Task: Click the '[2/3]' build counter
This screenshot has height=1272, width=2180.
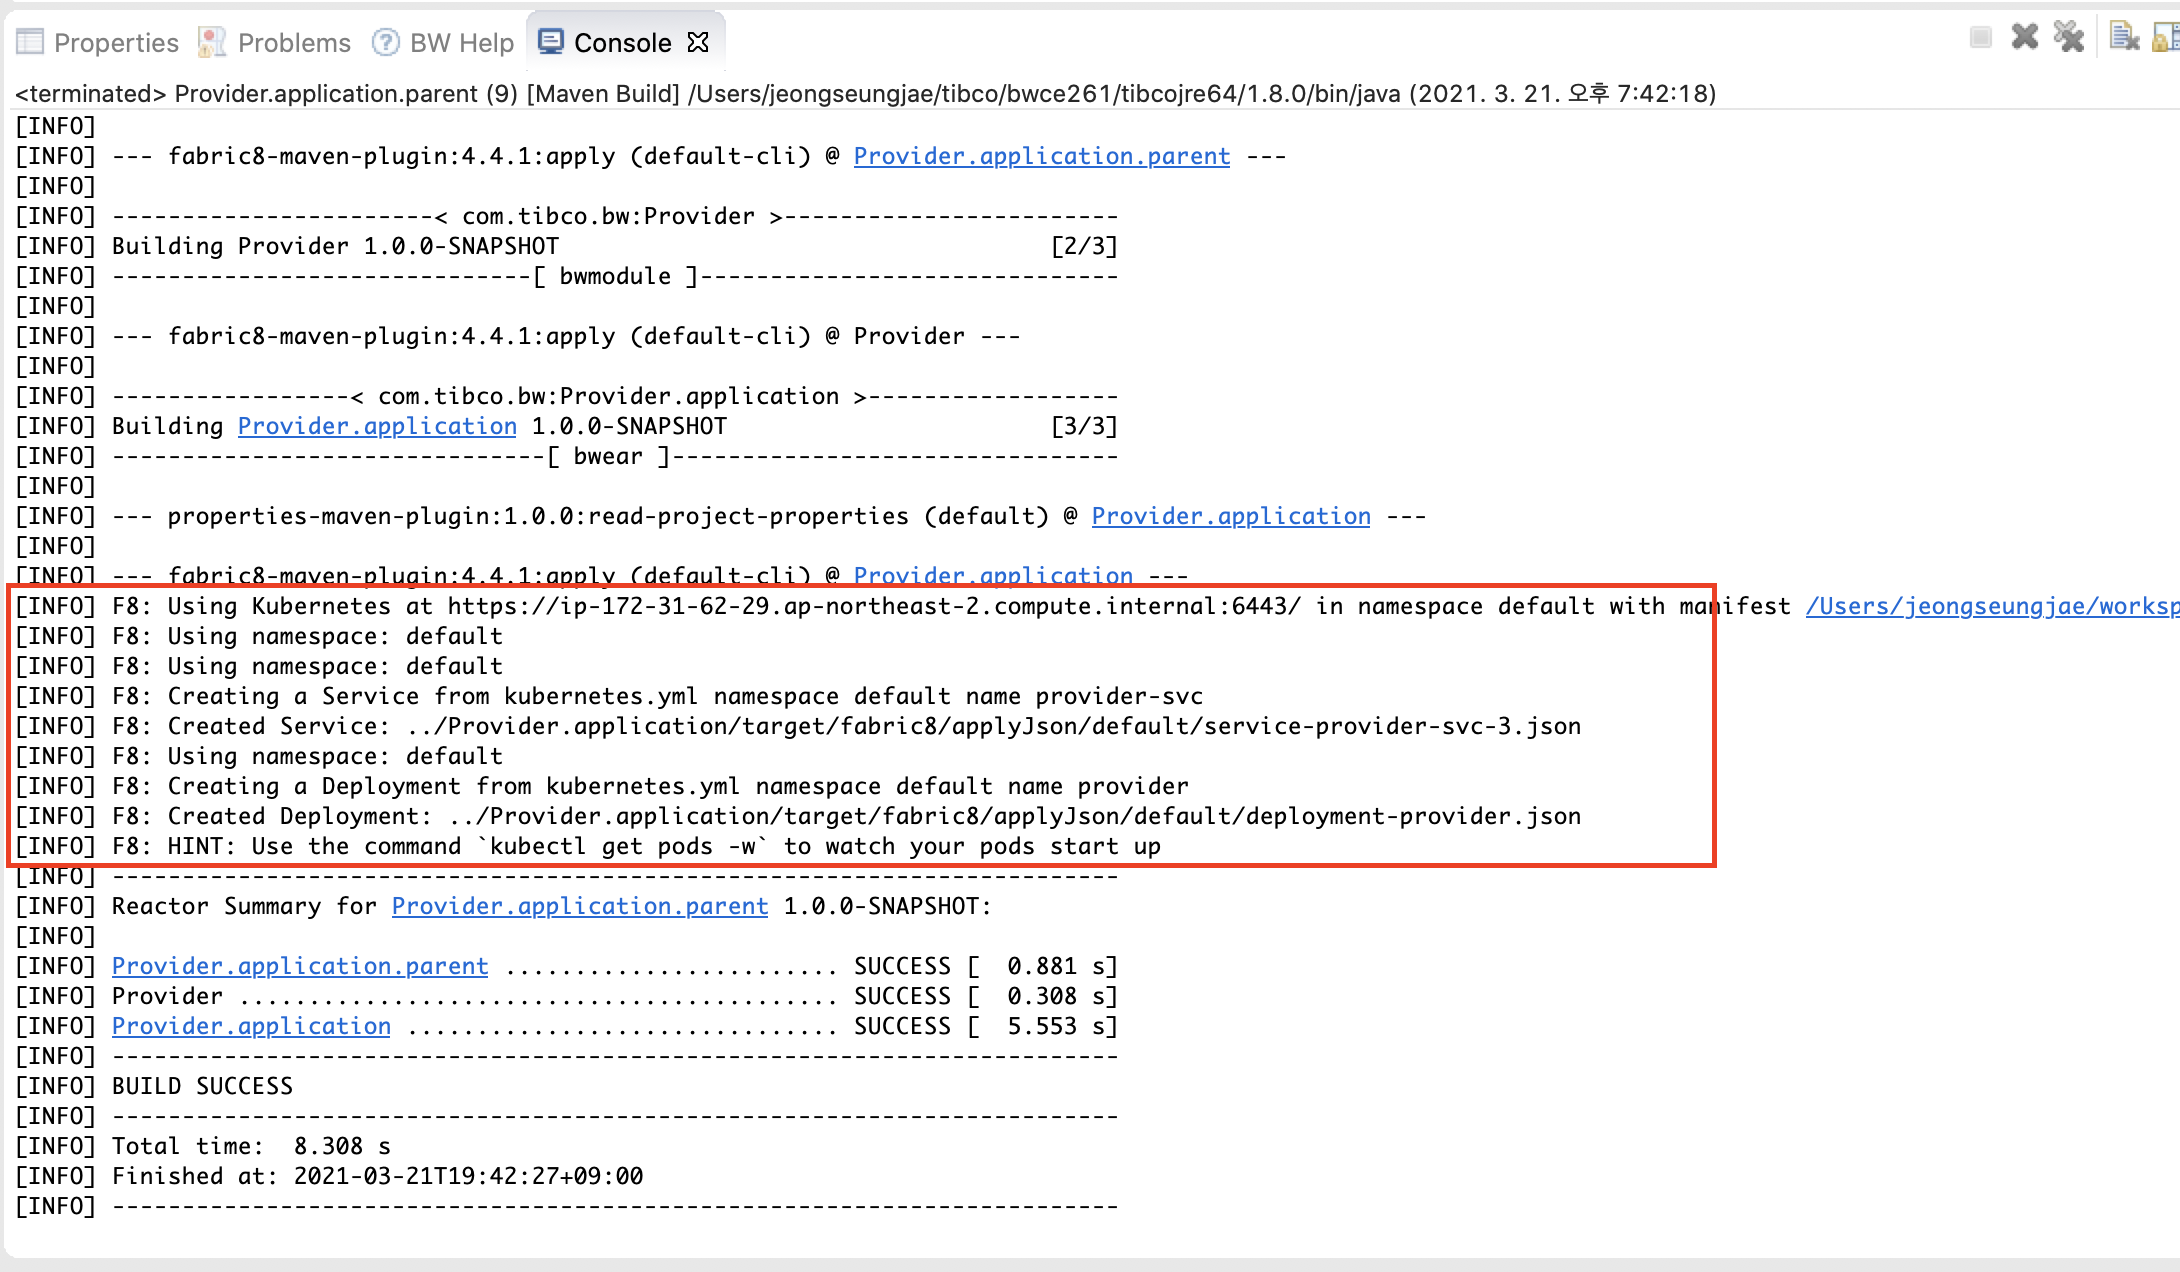Action: coord(1084,246)
